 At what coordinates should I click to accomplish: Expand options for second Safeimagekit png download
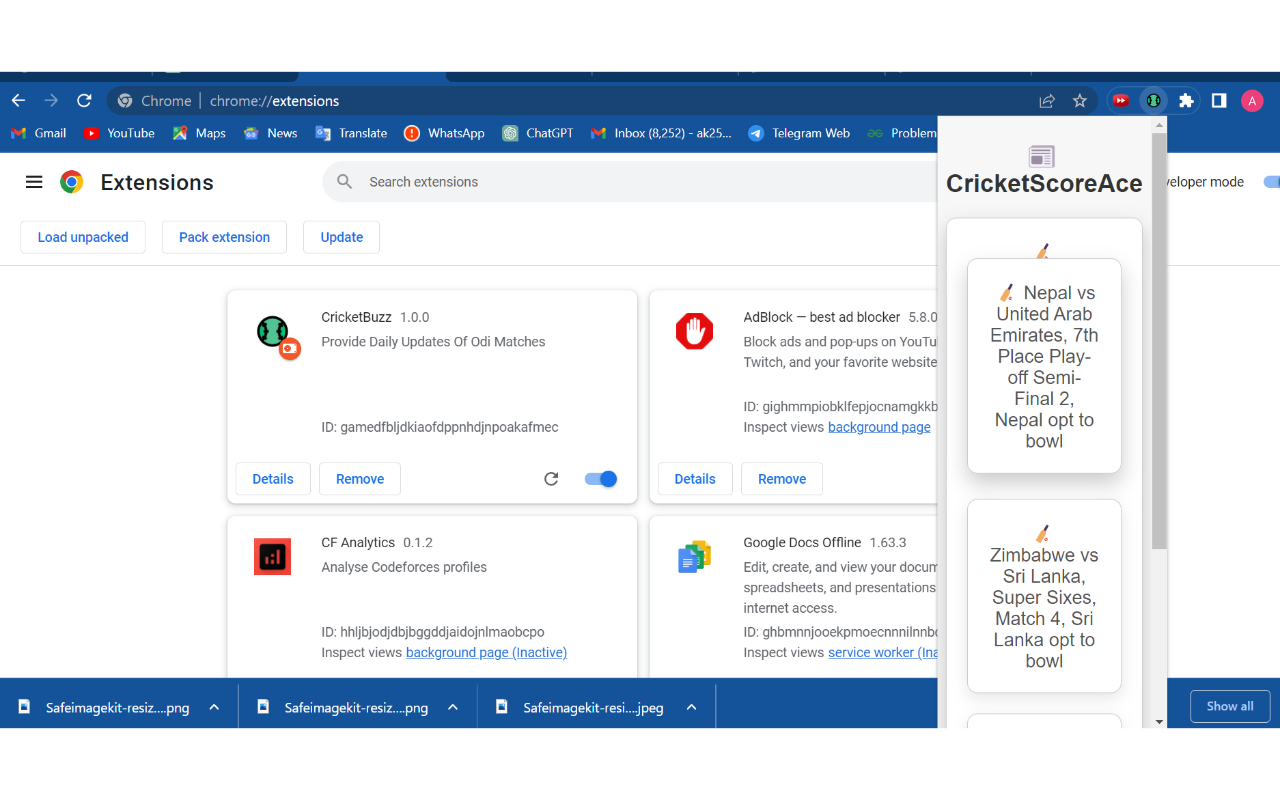[x=453, y=707]
